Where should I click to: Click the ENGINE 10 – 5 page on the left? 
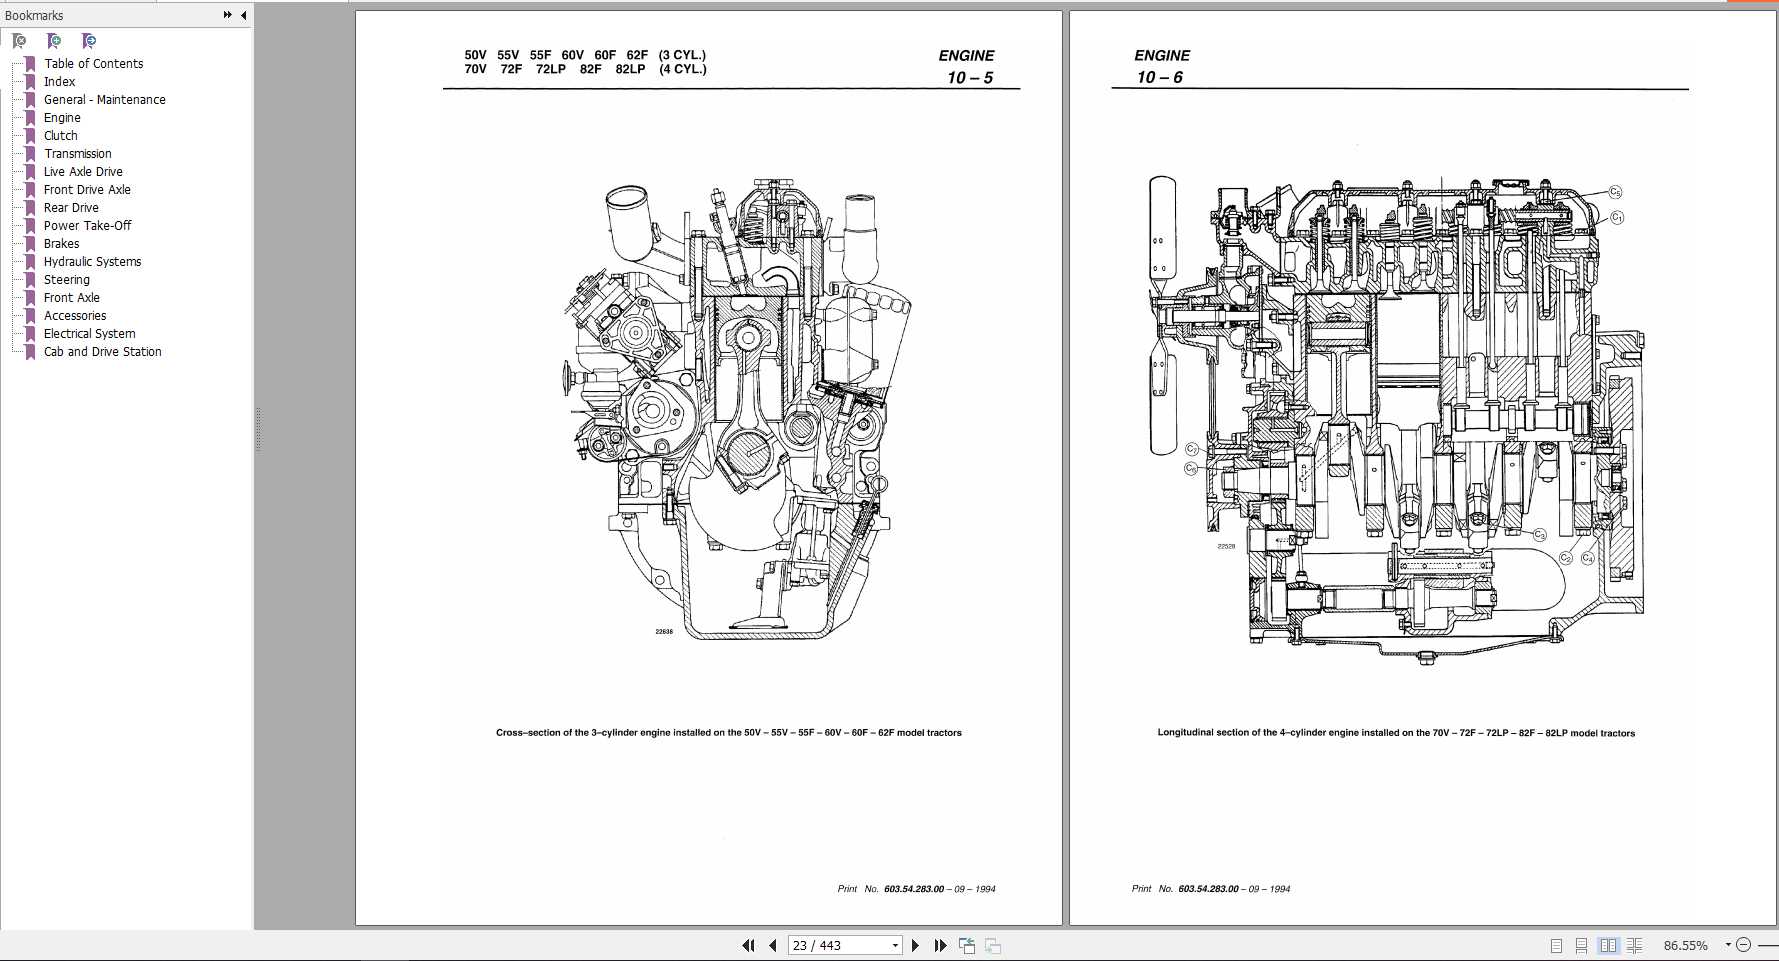[709, 468]
